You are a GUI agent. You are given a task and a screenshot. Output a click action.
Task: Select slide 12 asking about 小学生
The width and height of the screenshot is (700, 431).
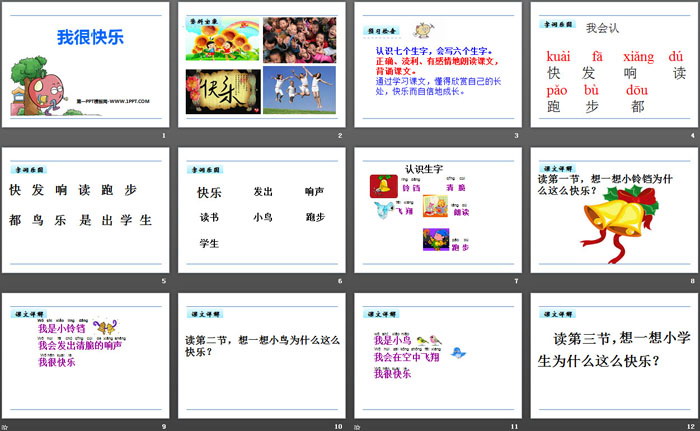coord(614,356)
